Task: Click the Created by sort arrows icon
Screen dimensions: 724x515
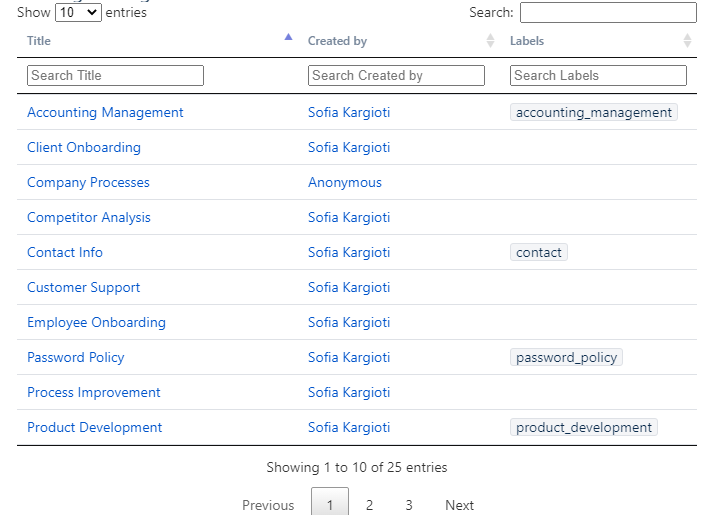Action: [x=490, y=41]
